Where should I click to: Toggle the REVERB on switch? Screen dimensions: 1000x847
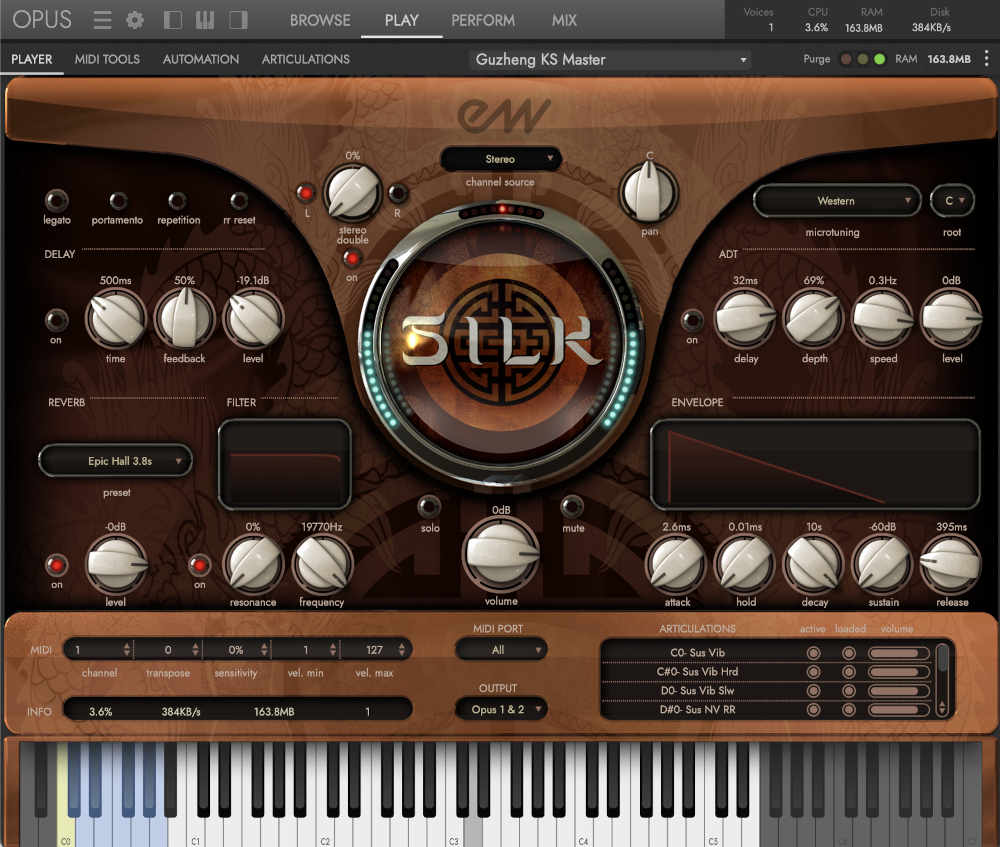click(57, 566)
